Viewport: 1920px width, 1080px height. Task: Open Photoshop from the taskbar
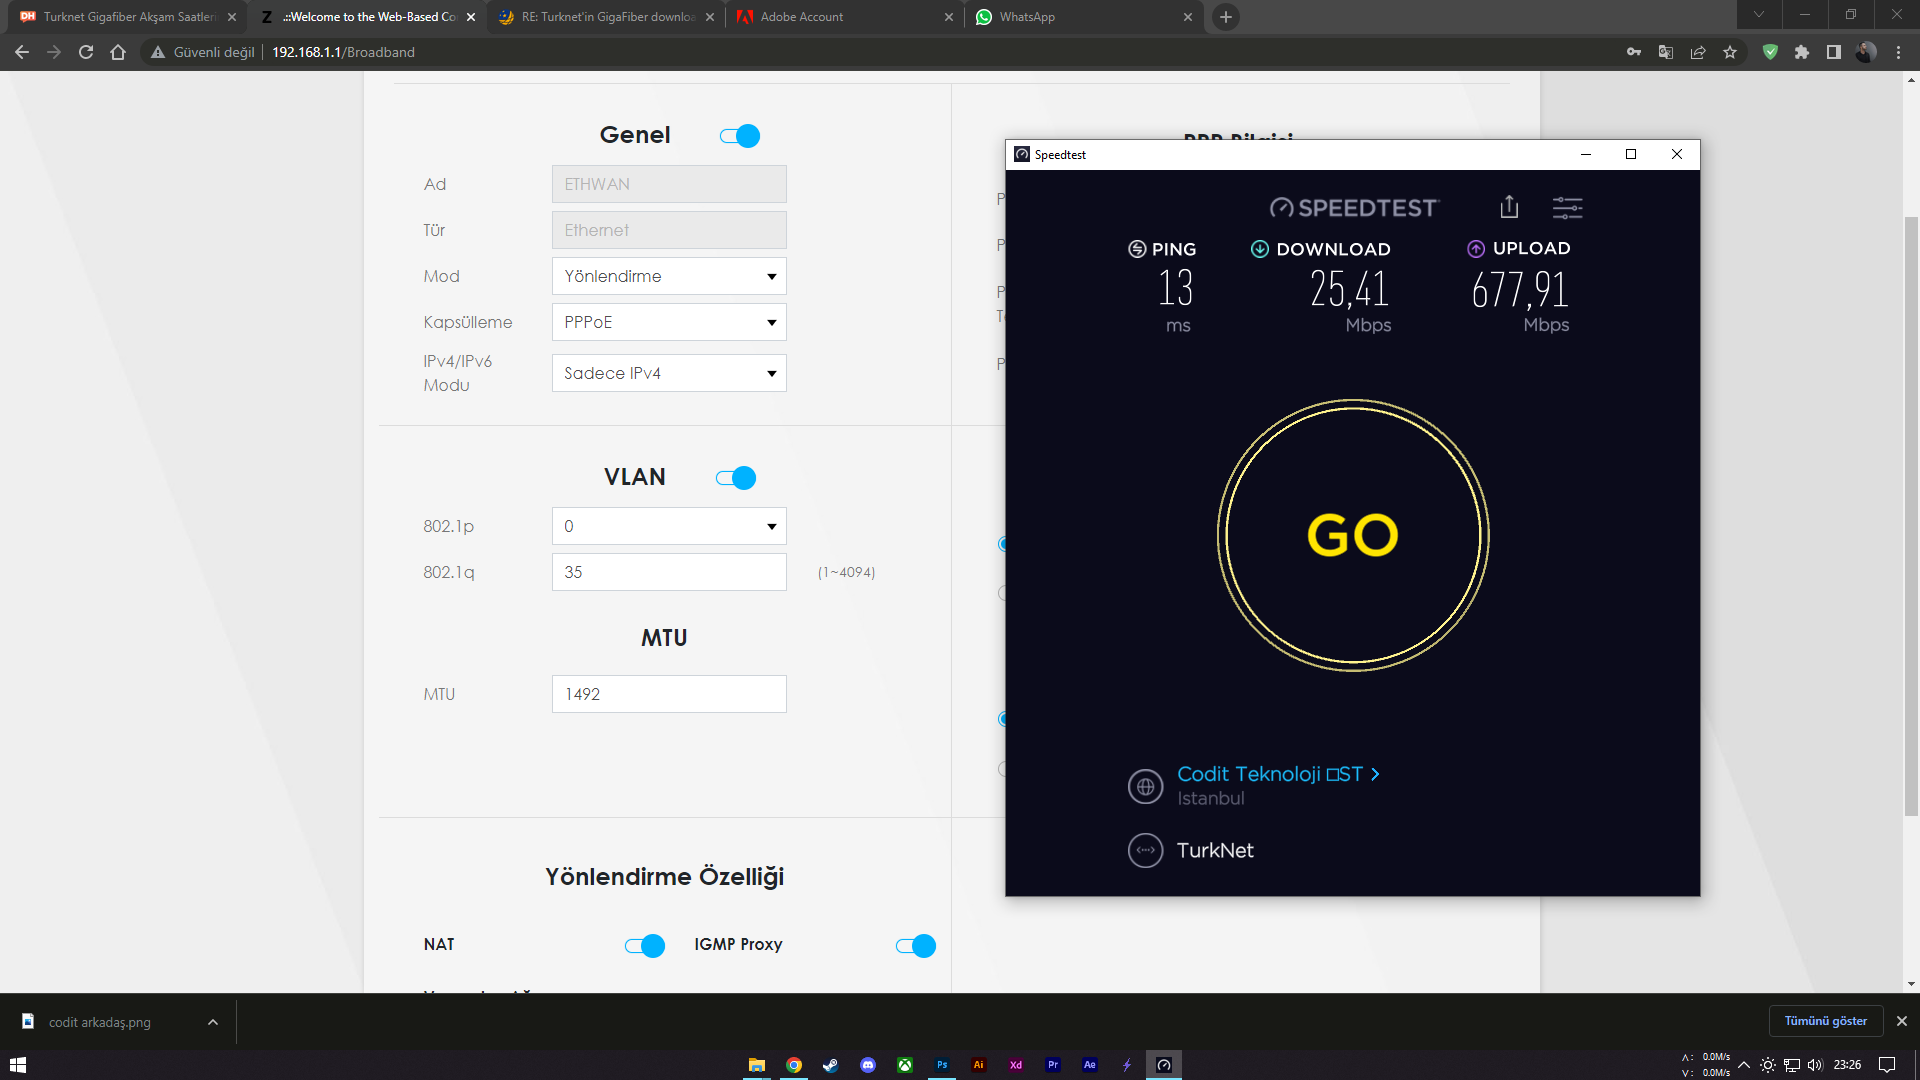(x=942, y=1065)
